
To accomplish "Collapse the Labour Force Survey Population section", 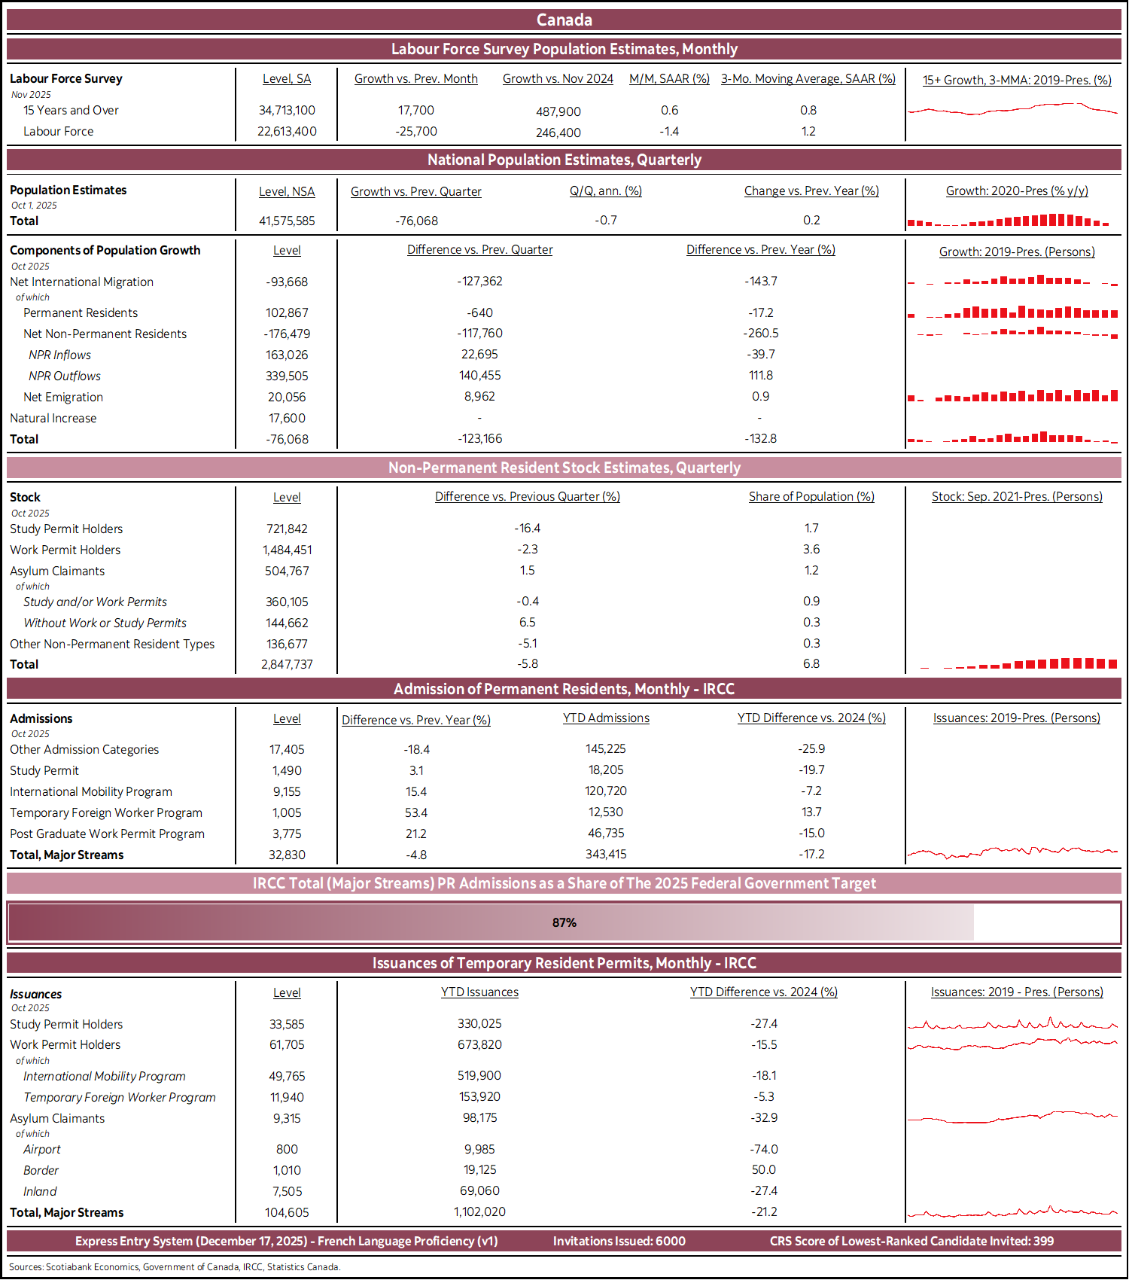I will 564,49.
